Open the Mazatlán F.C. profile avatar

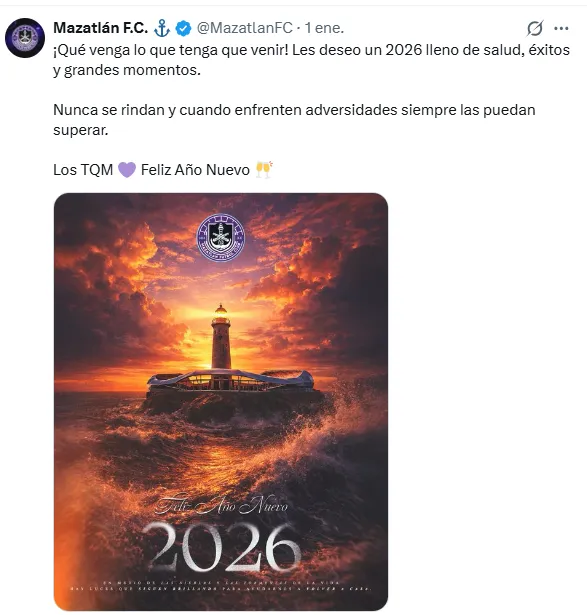pos(25,38)
